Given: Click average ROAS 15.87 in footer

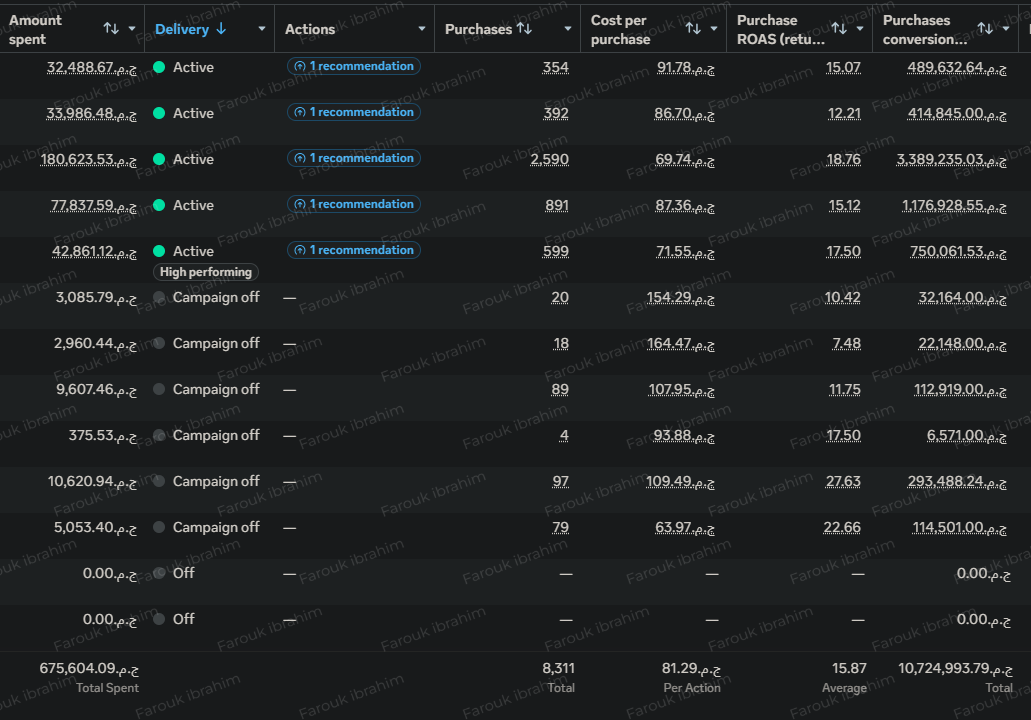Looking at the screenshot, I should 849,669.
